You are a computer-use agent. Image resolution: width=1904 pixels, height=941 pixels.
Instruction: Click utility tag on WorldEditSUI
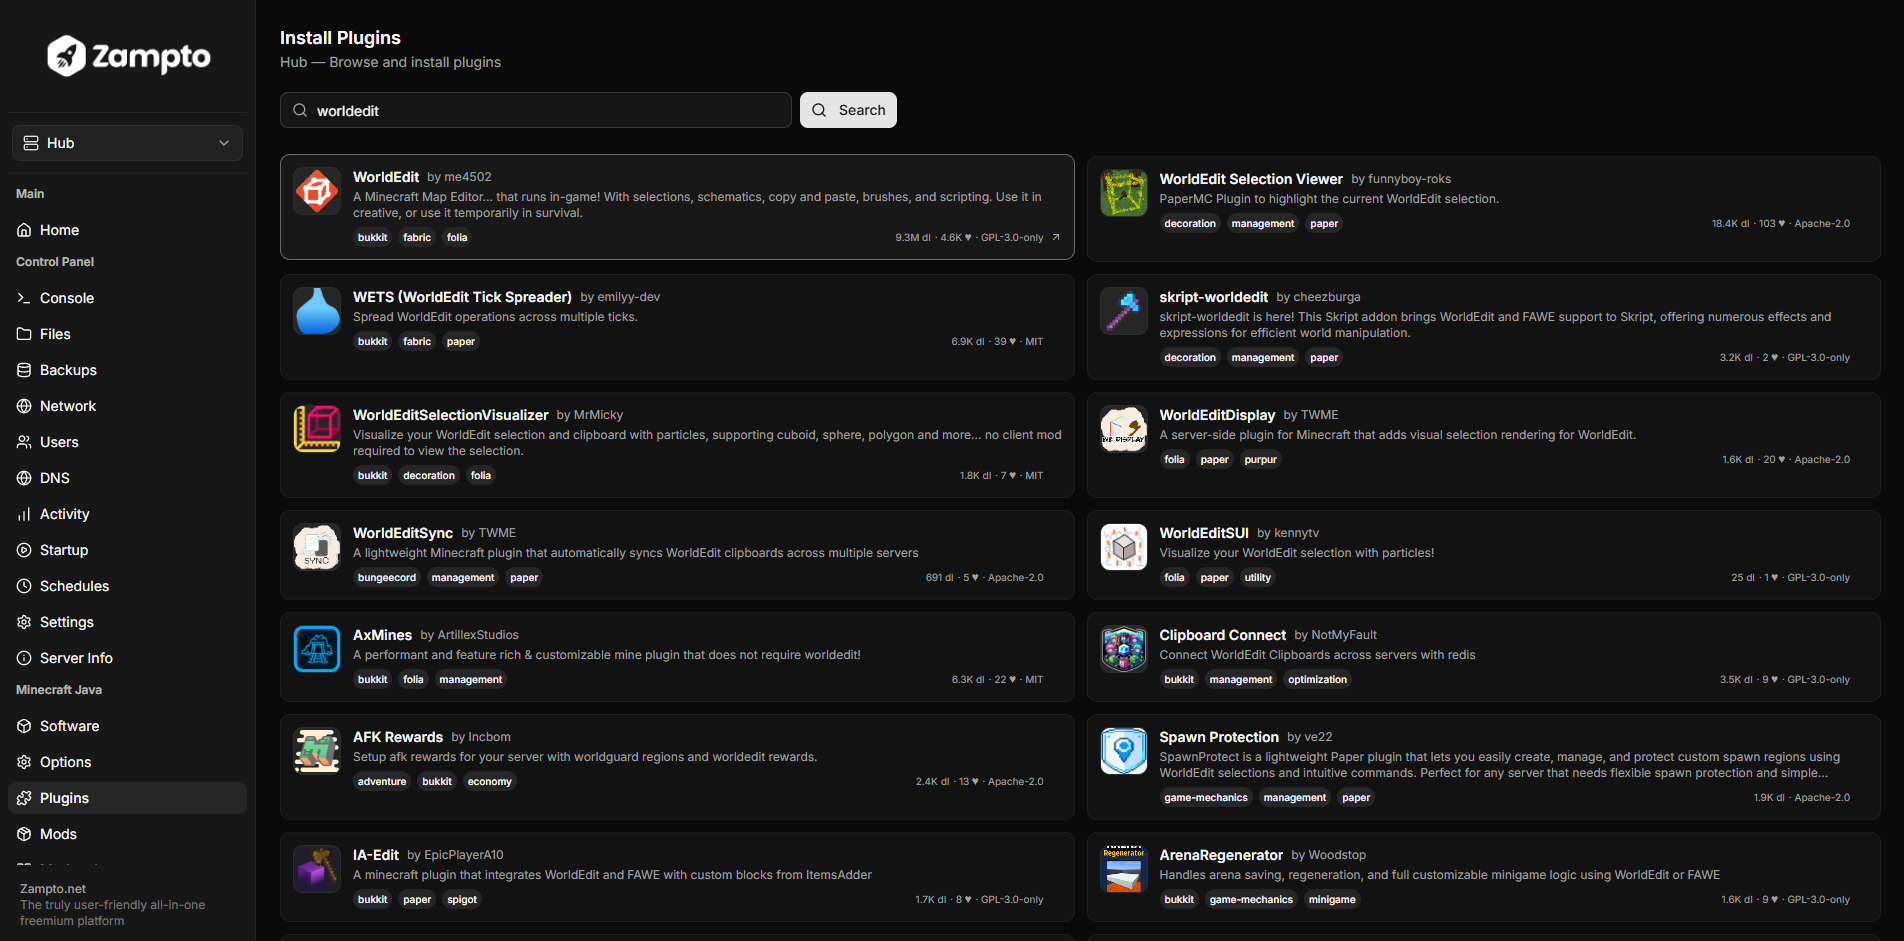click(x=1257, y=578)
